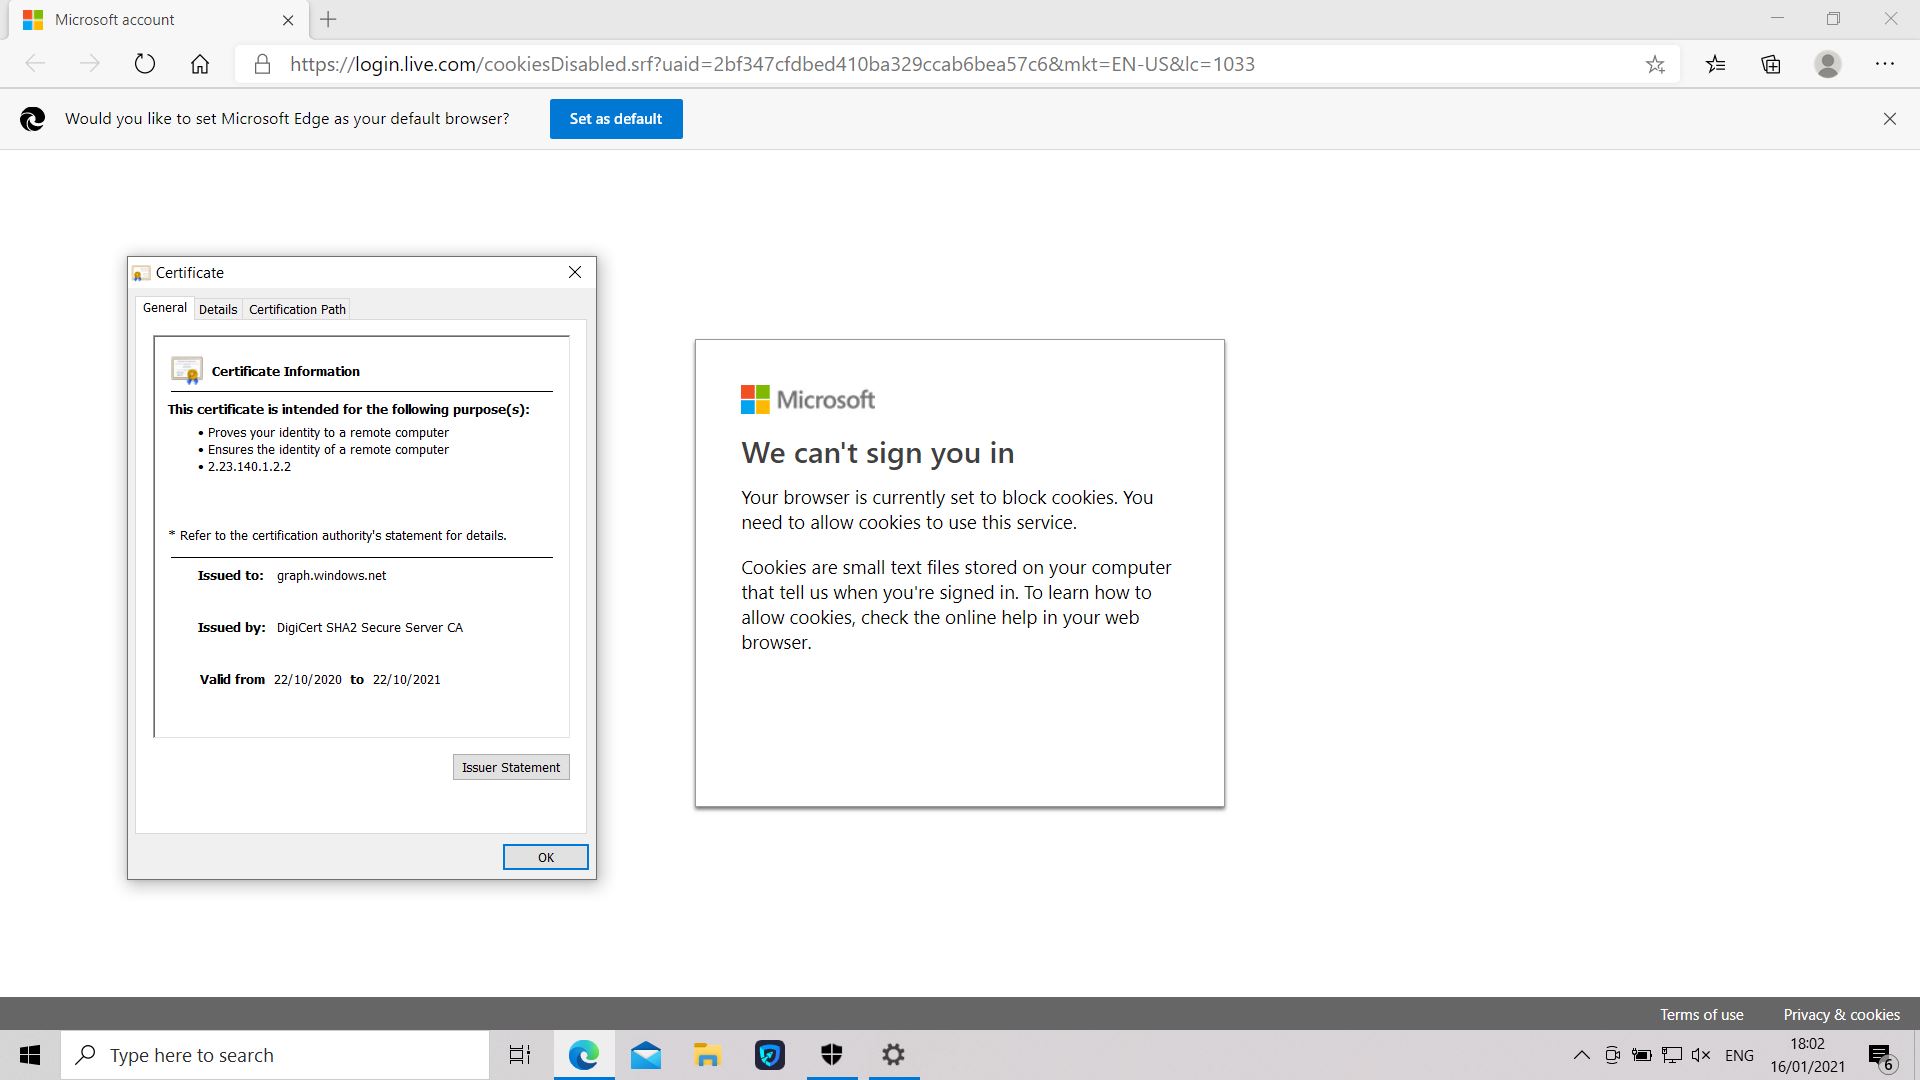Click the forward navigation arrow
The width and height of the screenshot is (1920, 1080).
pyautogui.click(x=90, y=64)
